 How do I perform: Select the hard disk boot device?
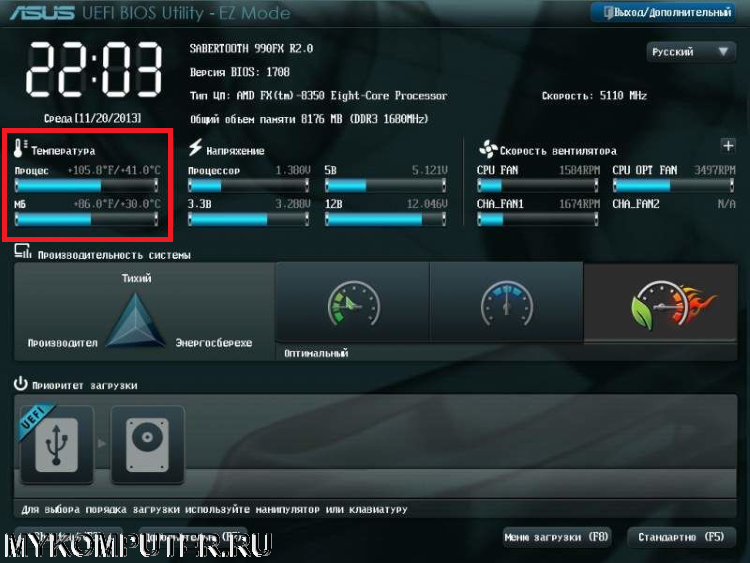coord(147,445)
